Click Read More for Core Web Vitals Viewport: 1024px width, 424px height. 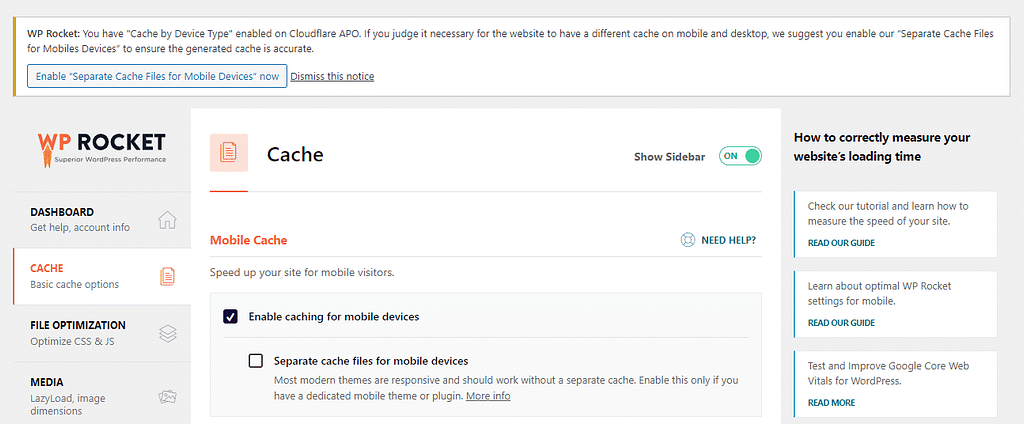tap(831, 402)
